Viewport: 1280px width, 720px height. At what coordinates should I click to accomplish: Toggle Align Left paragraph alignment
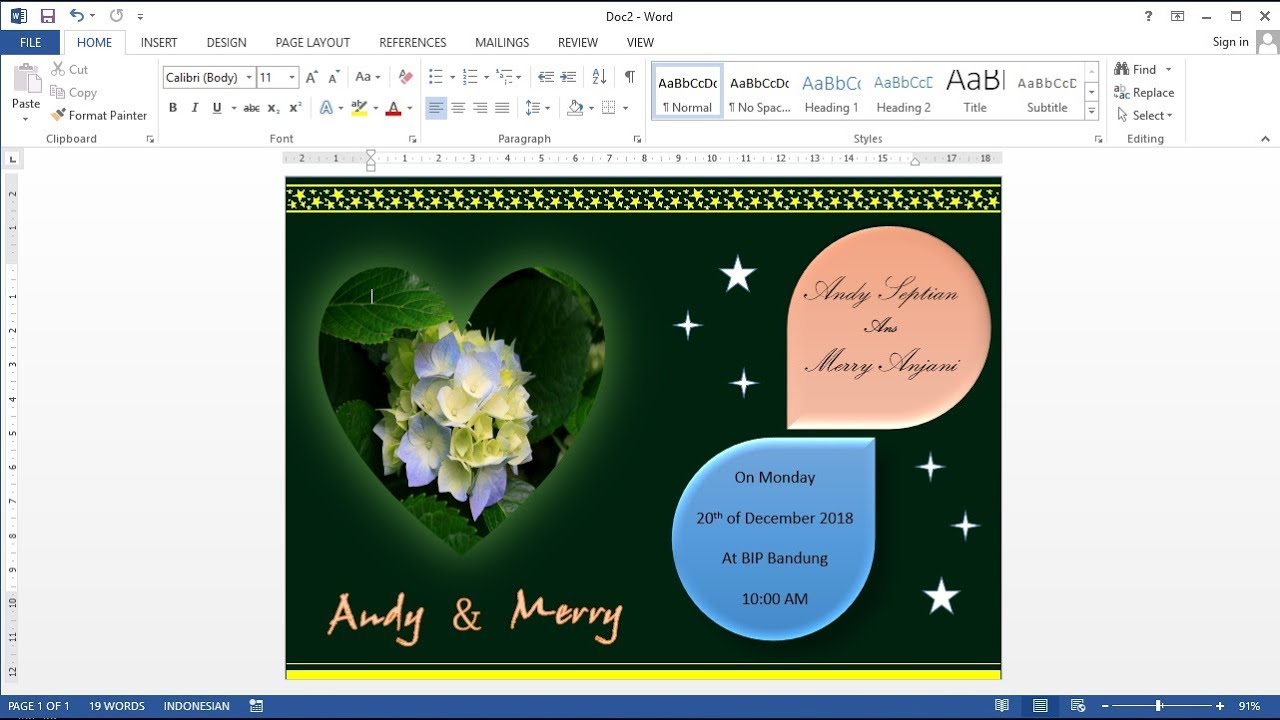(x=436, y=108)
